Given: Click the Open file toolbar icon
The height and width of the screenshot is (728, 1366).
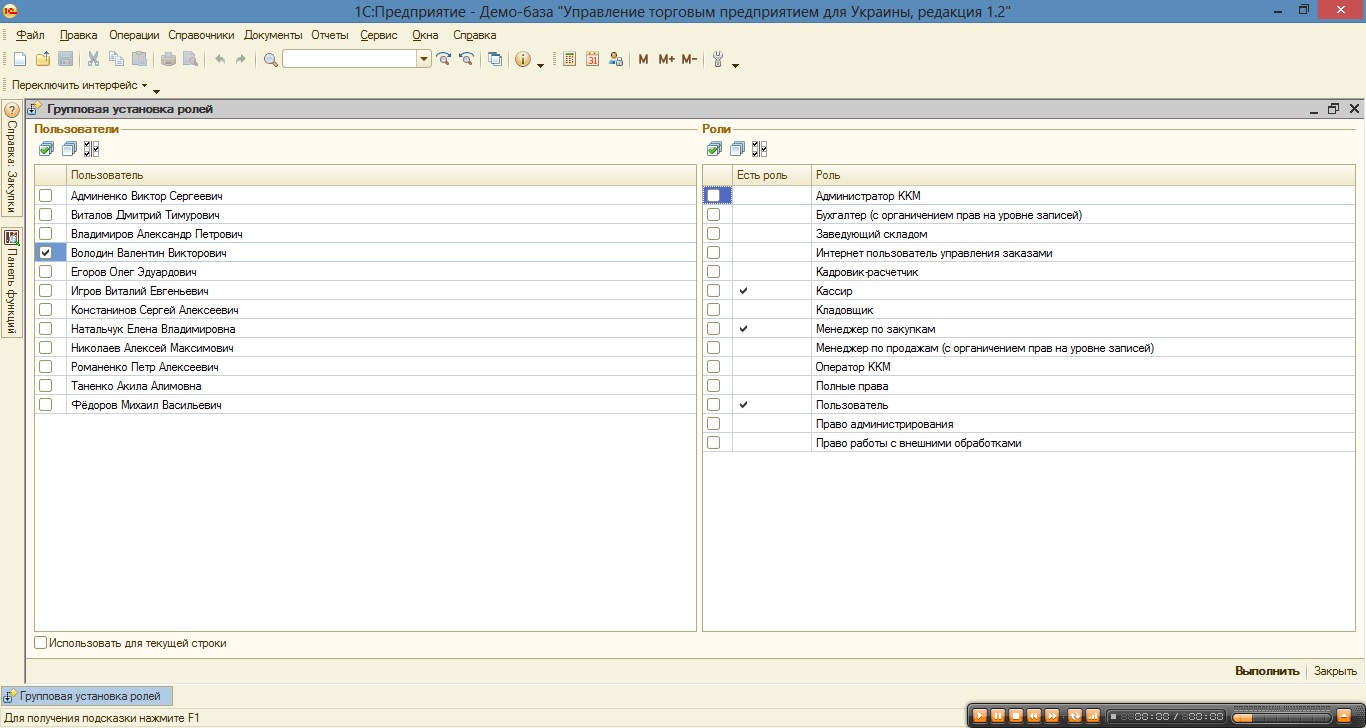Looking at the screenshot, I should tap(43, 59).
